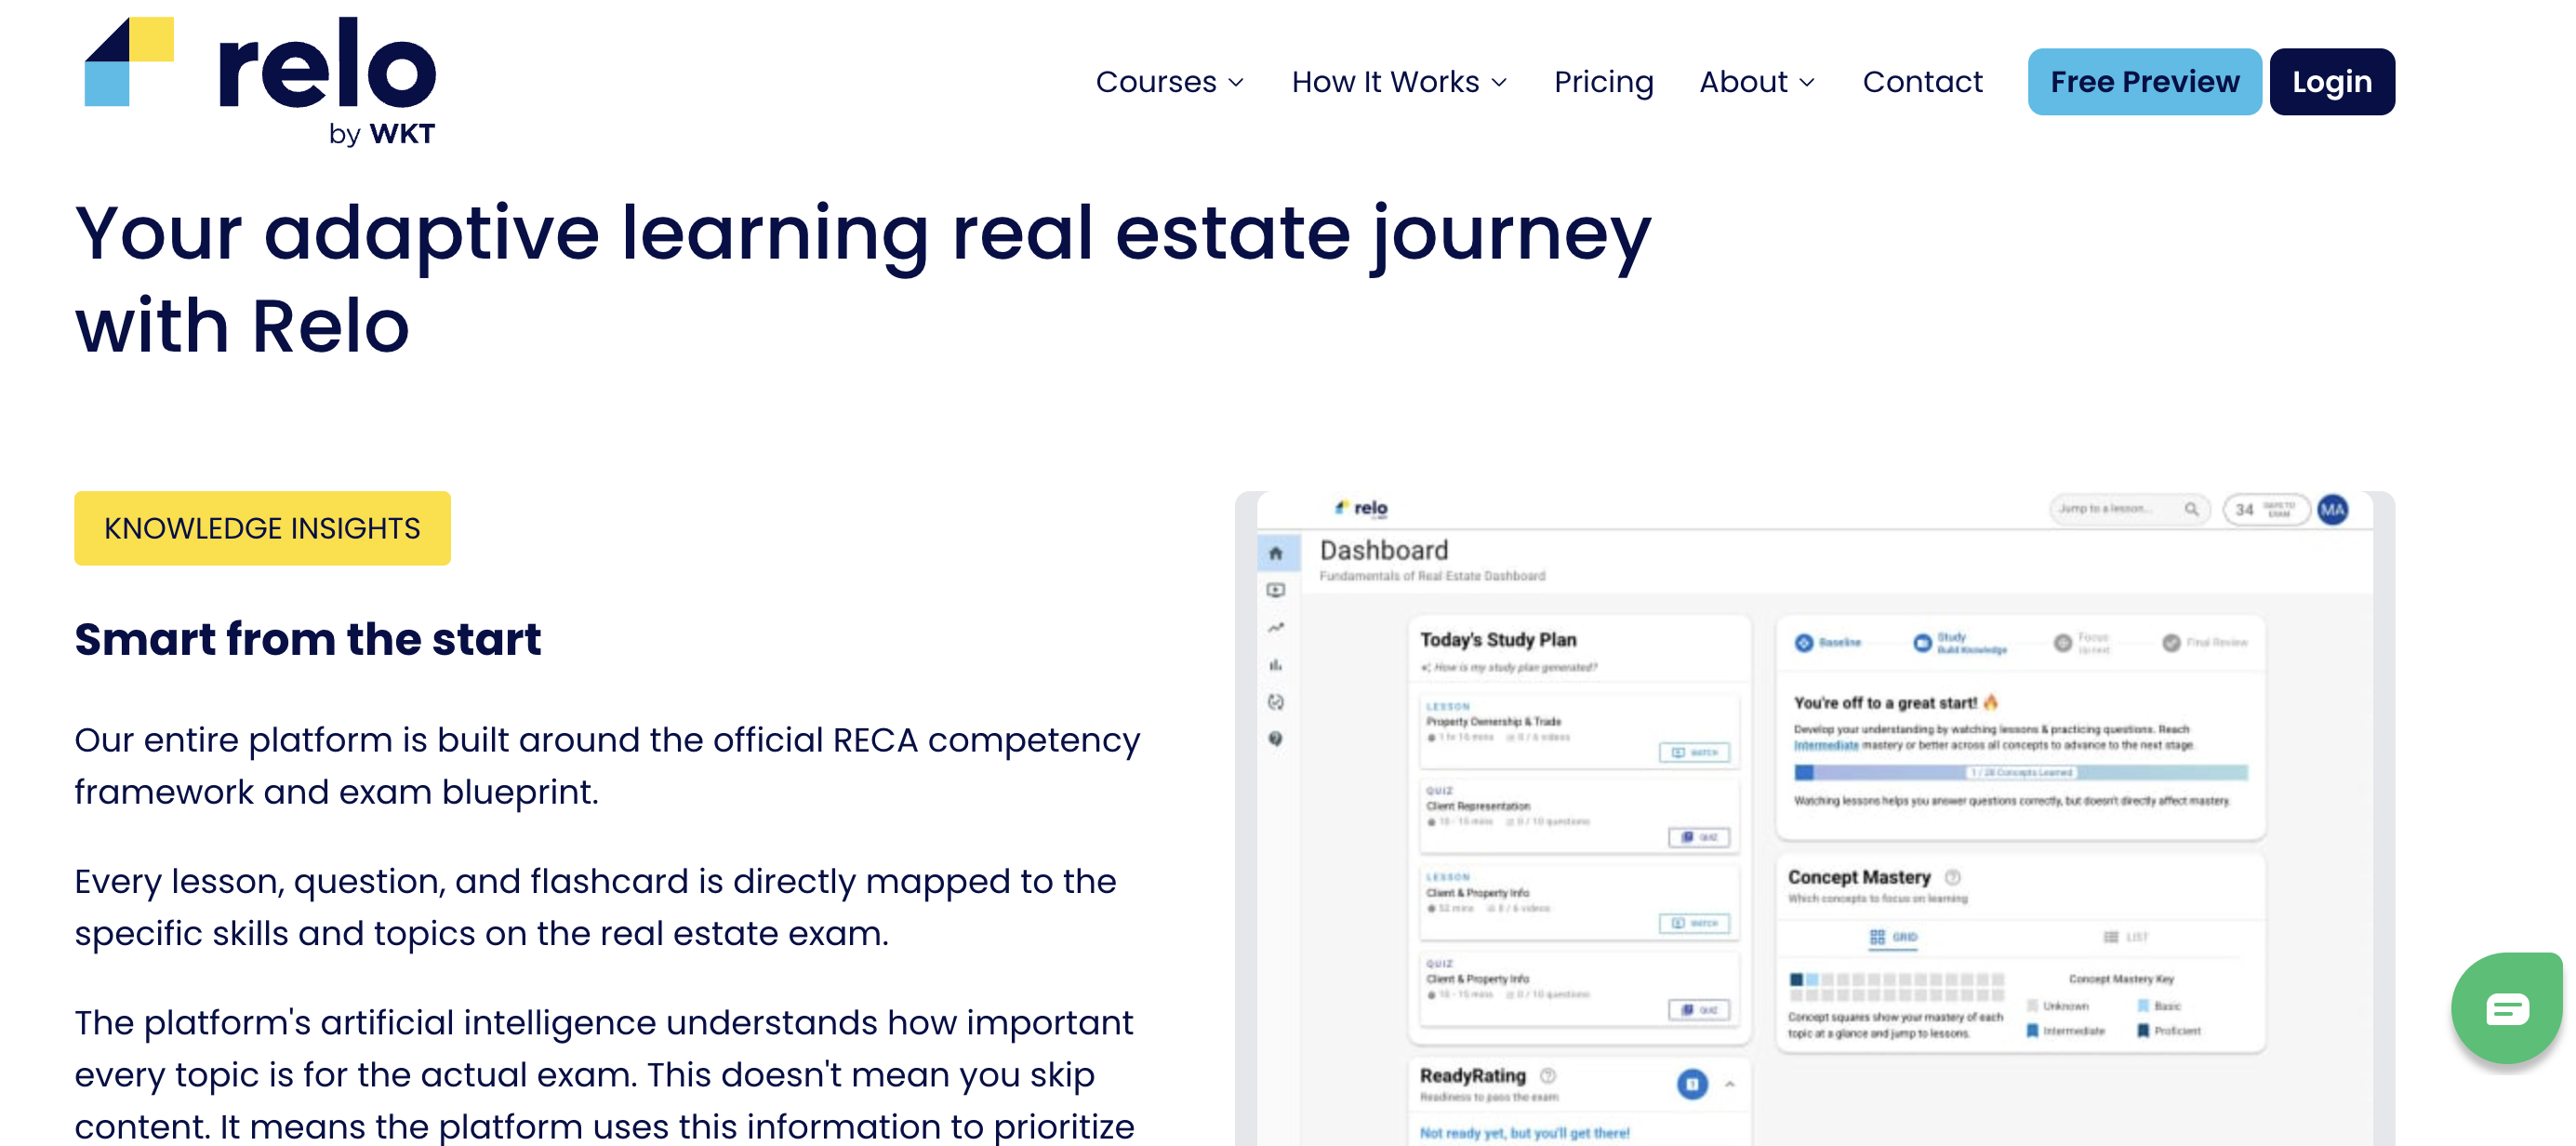Click 'Fundamentals of Real Estate Dashboard' subtitle
Image resolution: width=2576 pixels, height=1146 pixels.
pyautogui.click(x=1431, y=576)
